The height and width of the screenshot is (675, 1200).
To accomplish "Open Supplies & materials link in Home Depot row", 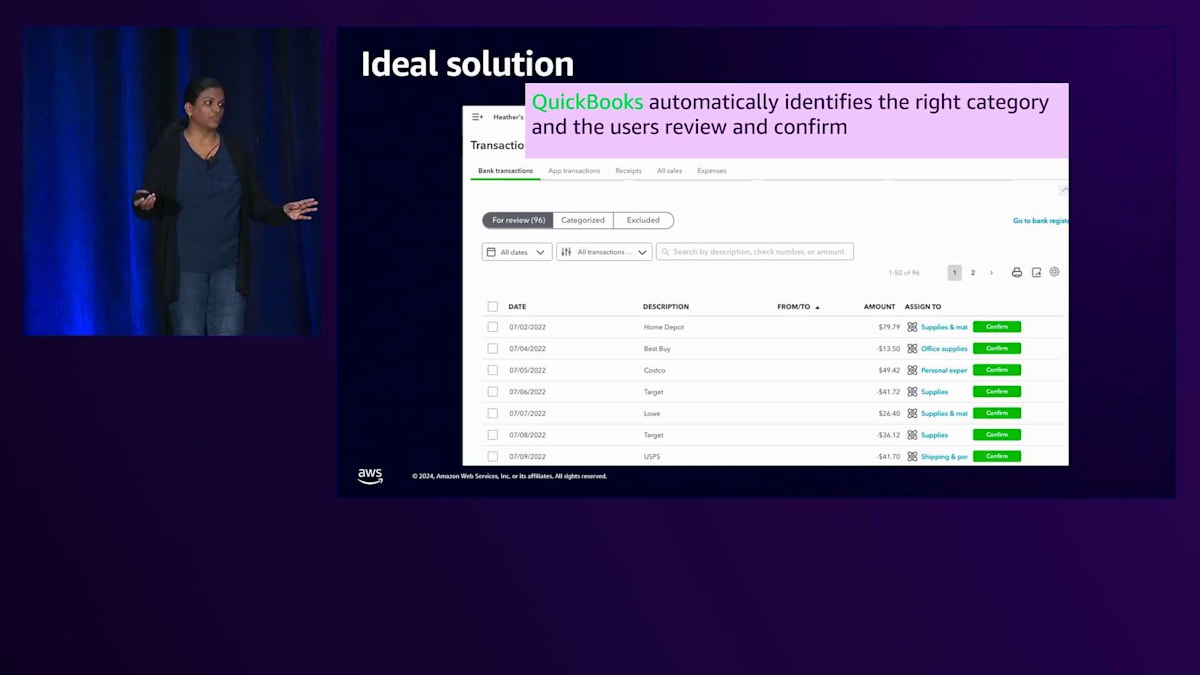I will tap(944, 327).
